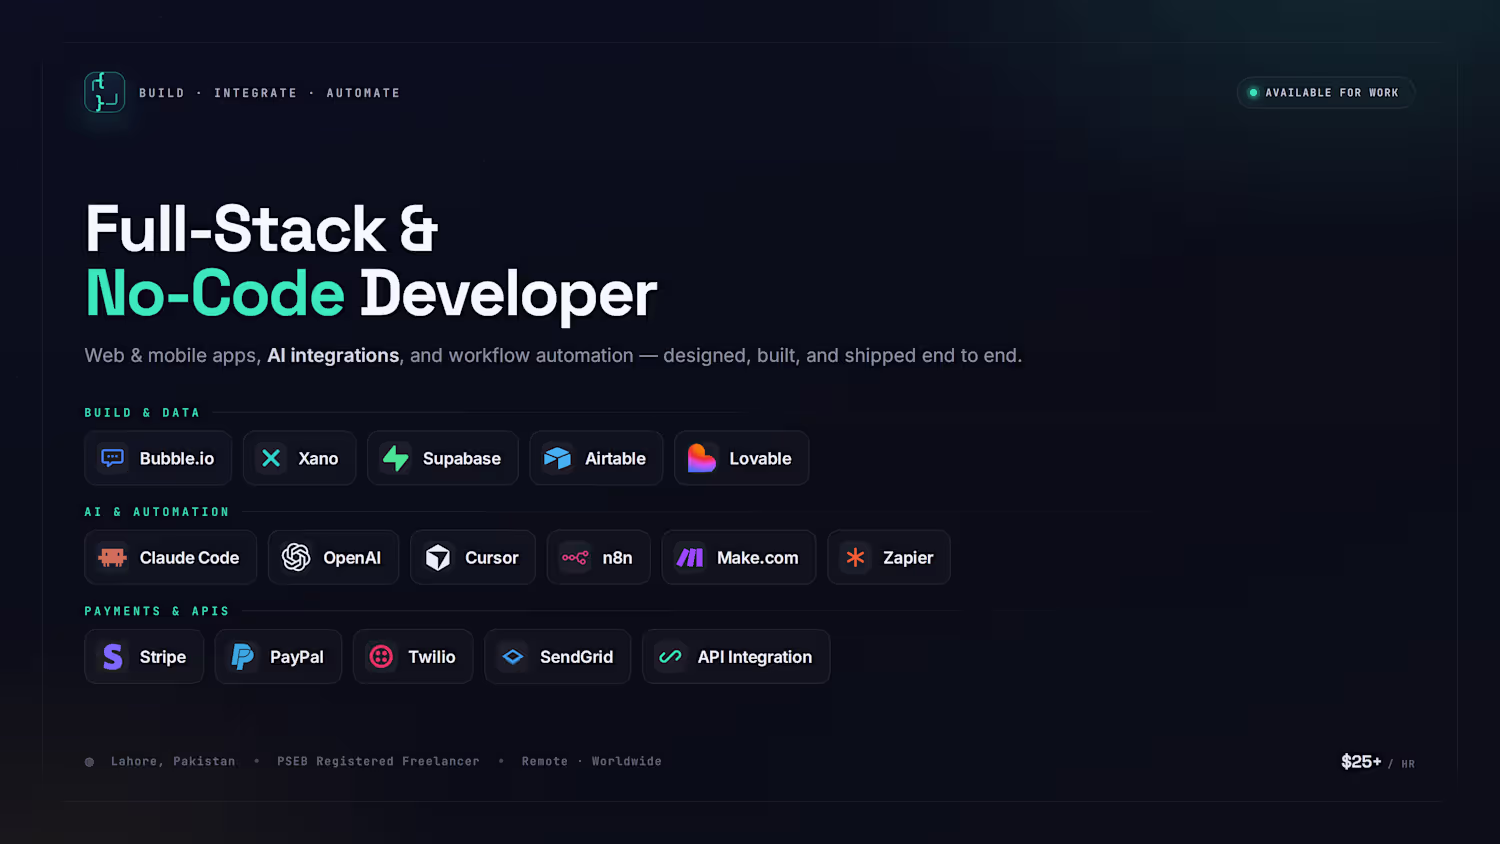Select the OpenAI label

pyautogui.click(x=352, y=558)
